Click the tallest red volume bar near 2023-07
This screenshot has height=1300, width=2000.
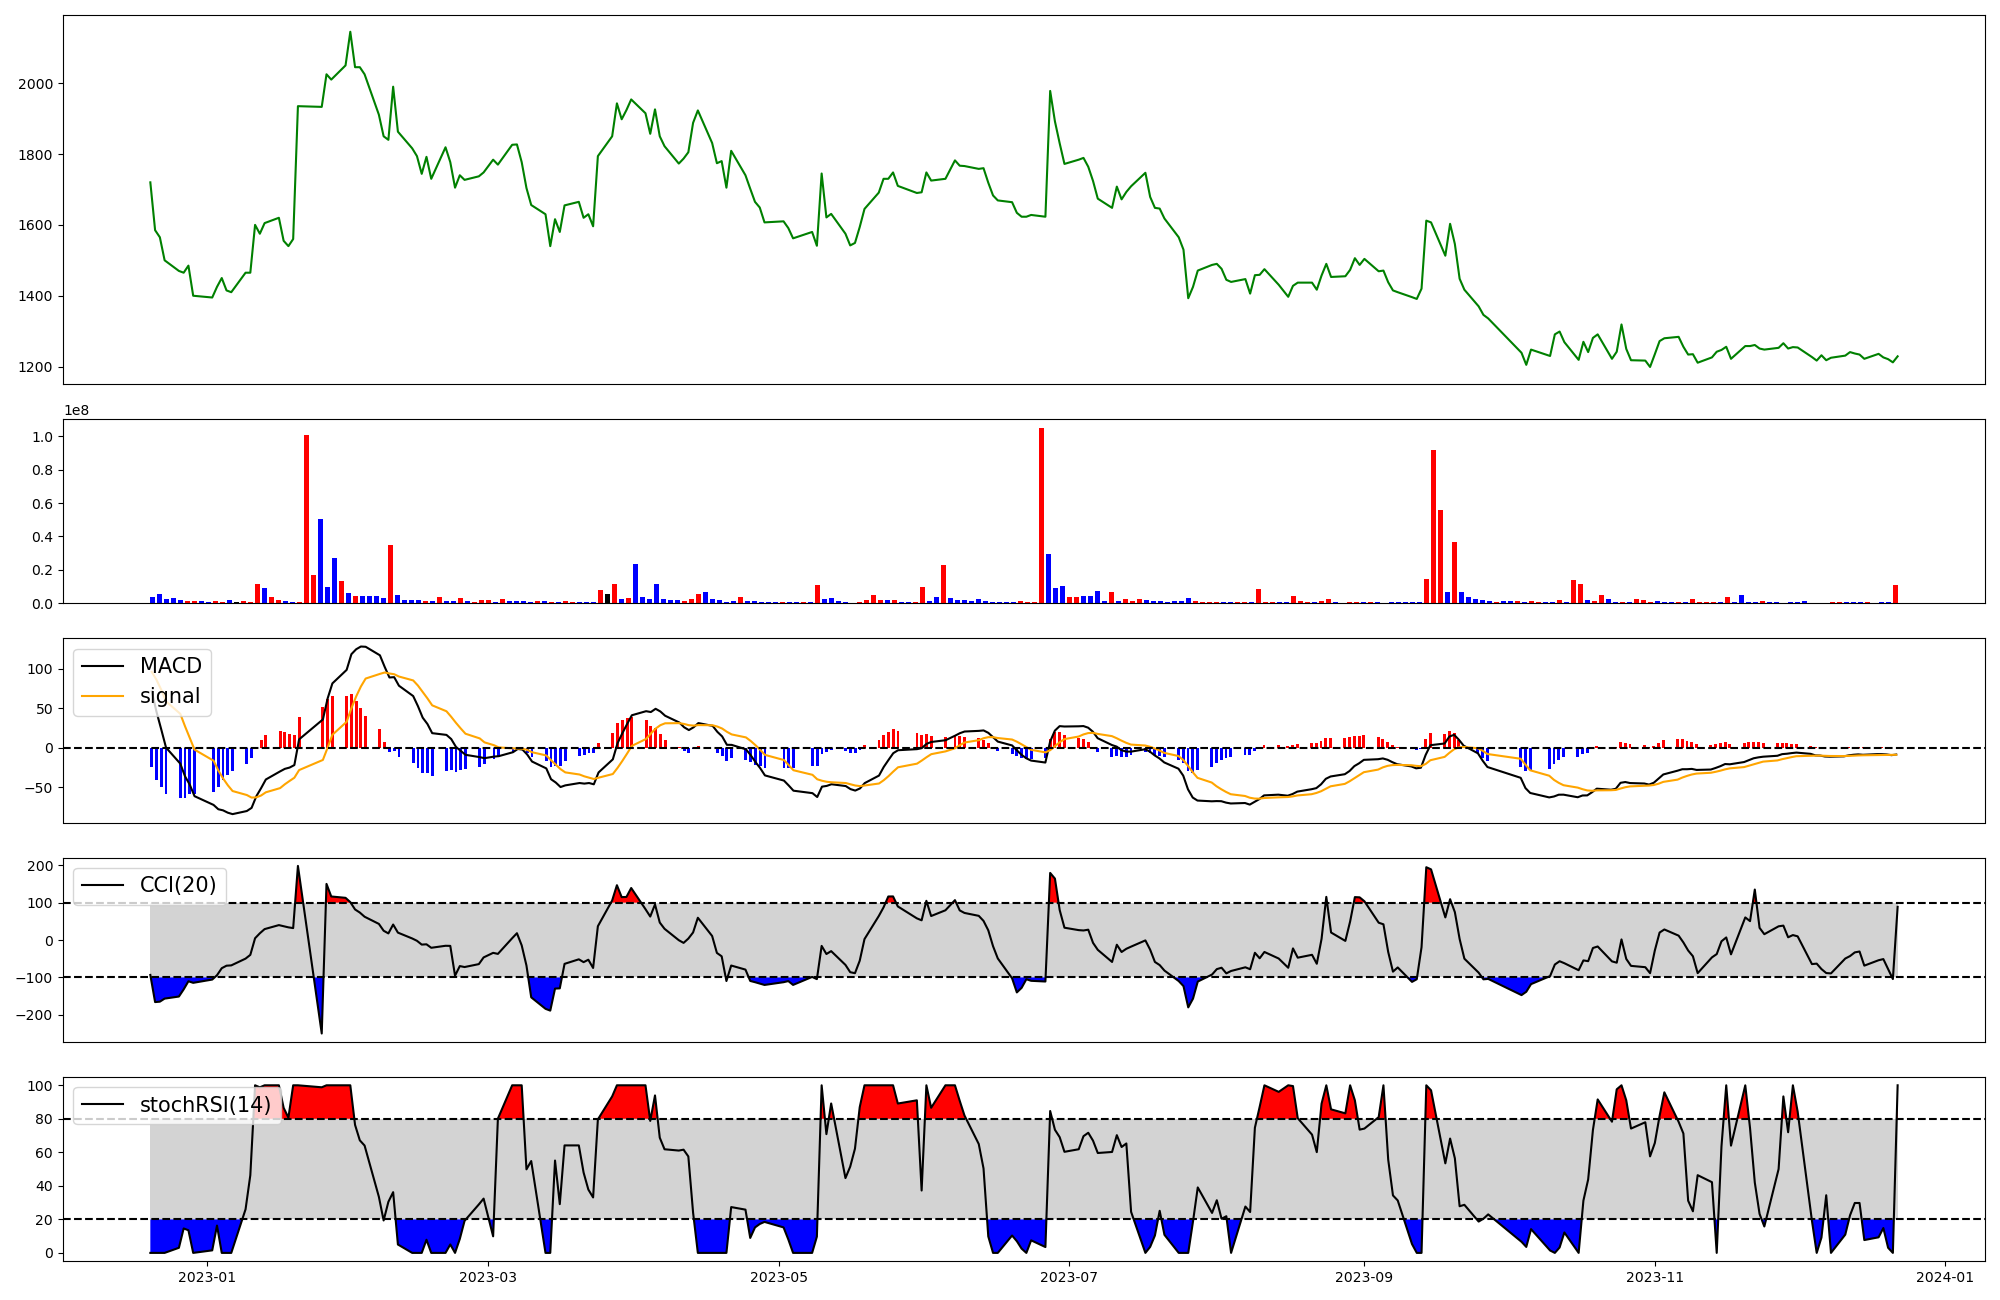click(1041, 515)
